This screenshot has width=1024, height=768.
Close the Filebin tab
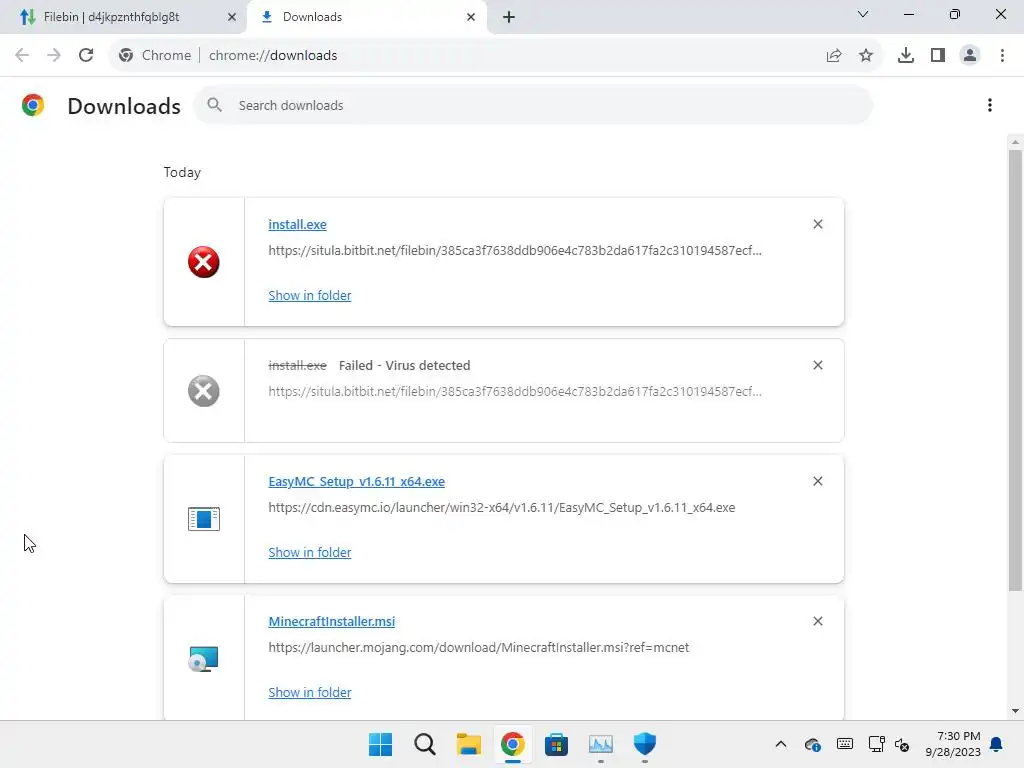(232, 17)
